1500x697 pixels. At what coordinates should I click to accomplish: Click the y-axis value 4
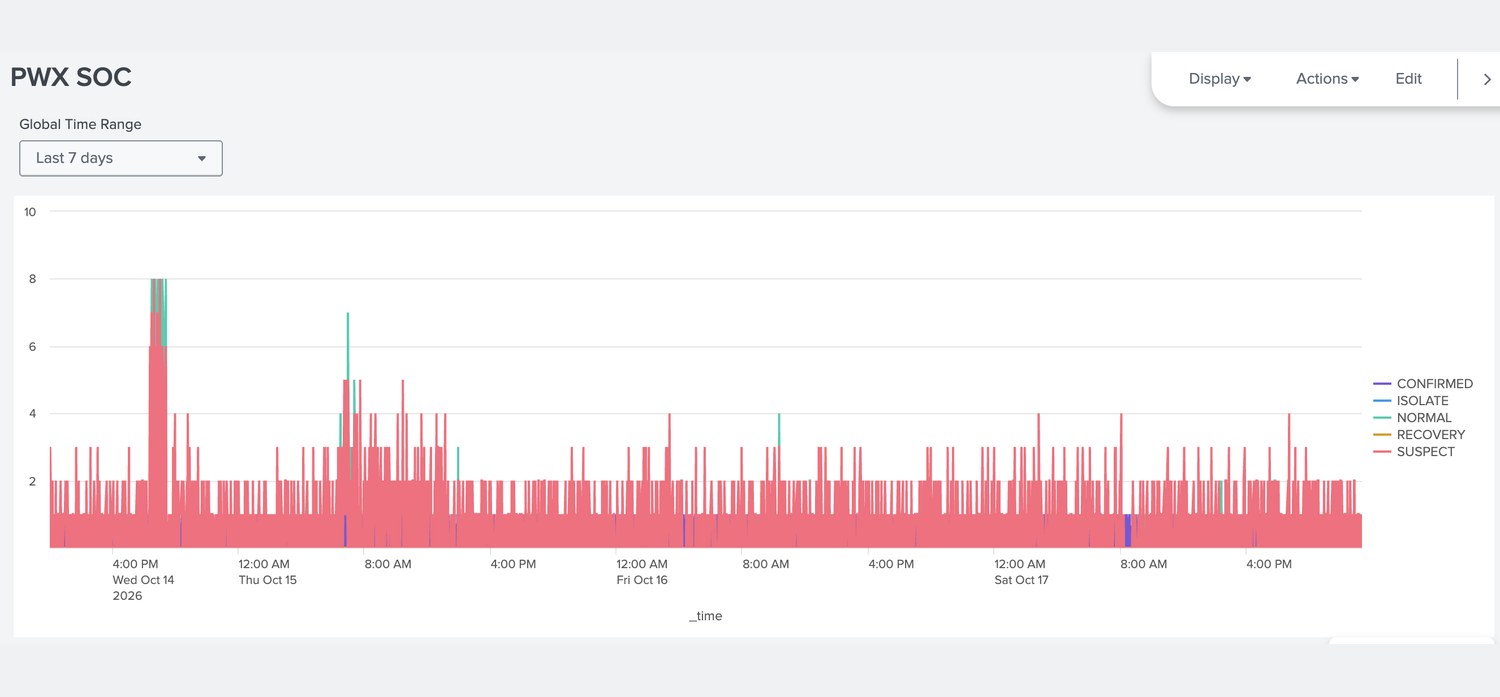(32, 414)
